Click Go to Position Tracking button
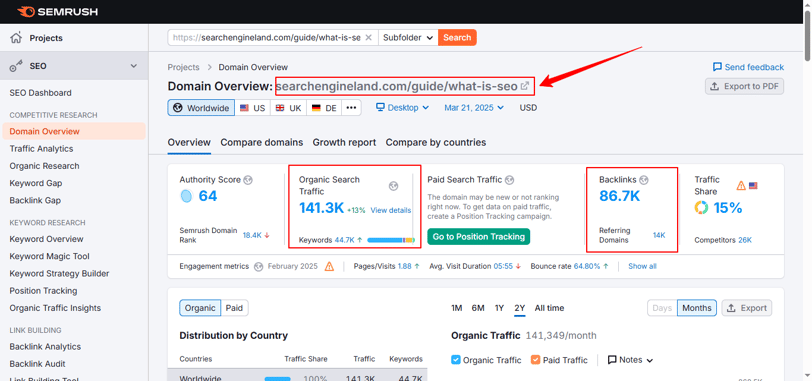Screen dimensions: 812x381 (x=478, y=237)
